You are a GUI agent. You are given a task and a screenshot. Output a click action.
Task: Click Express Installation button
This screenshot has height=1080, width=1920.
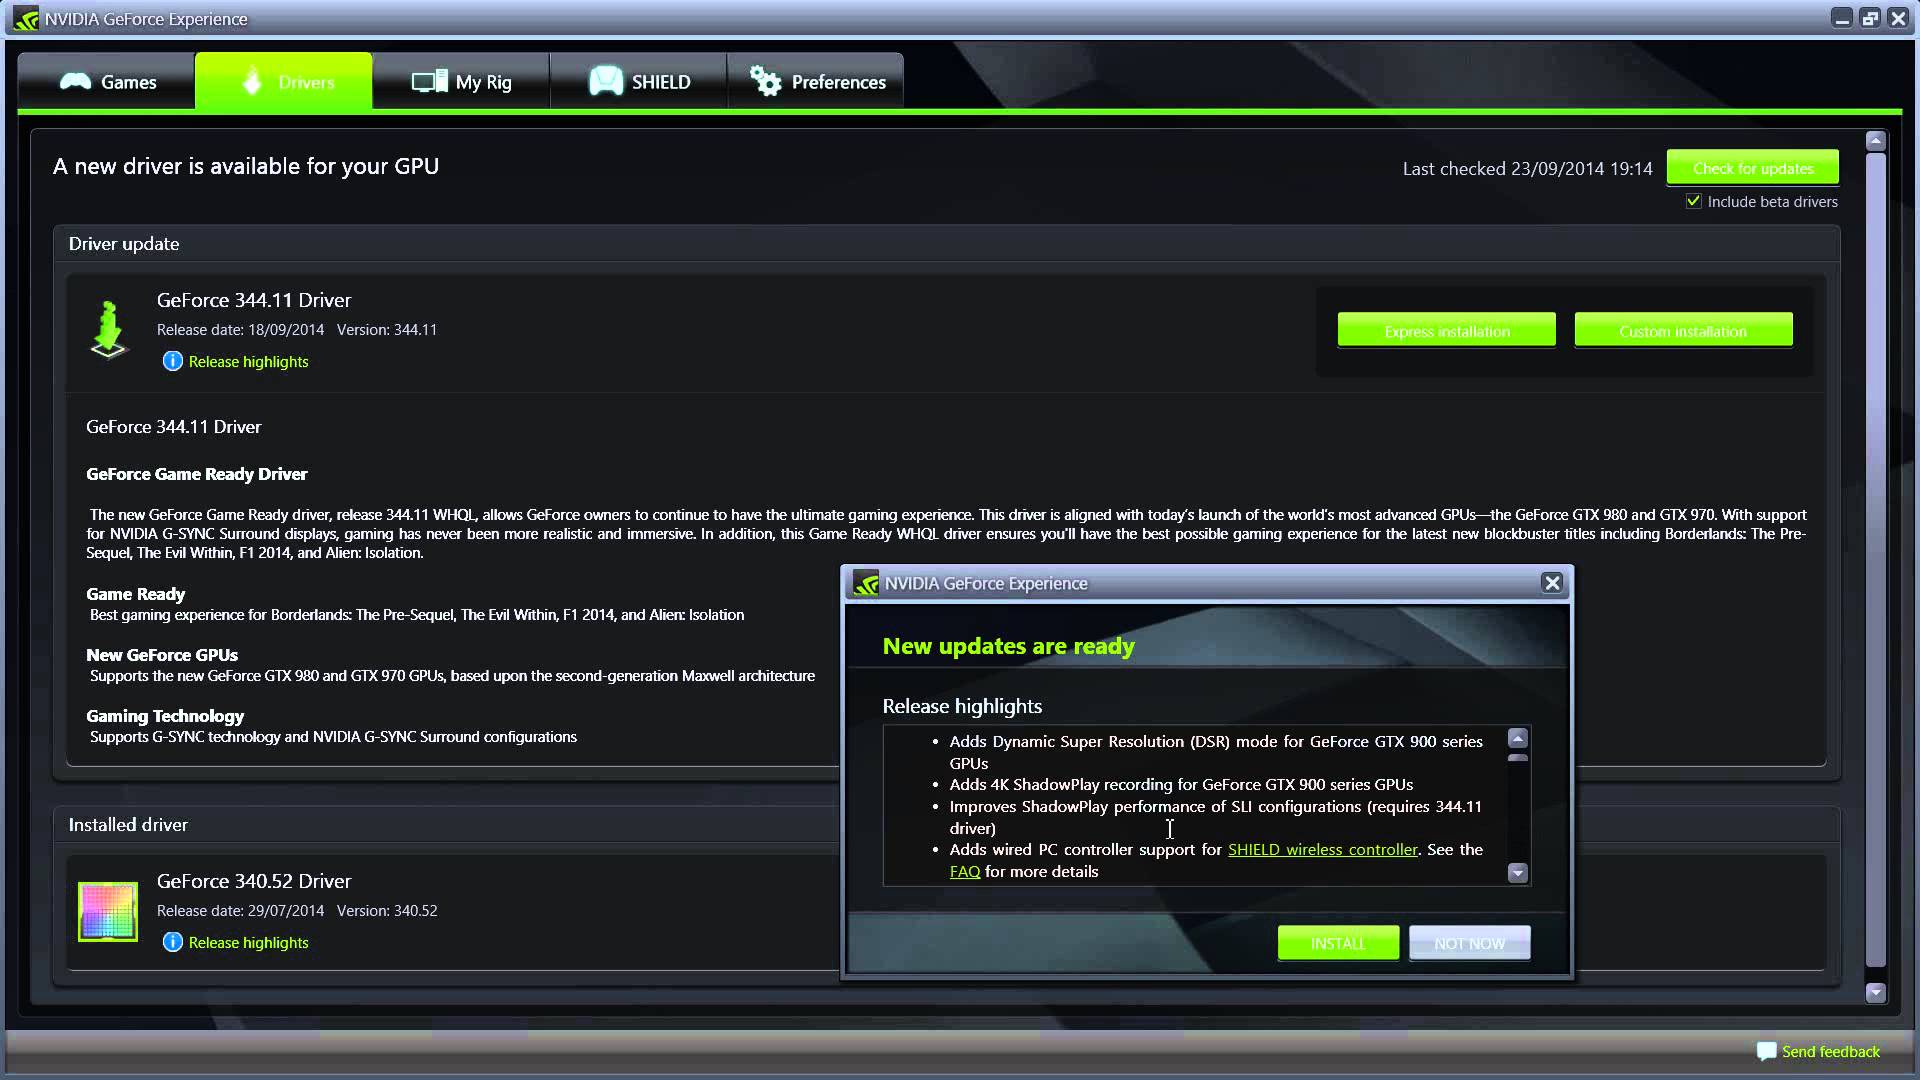click(x=1447, y=330)
